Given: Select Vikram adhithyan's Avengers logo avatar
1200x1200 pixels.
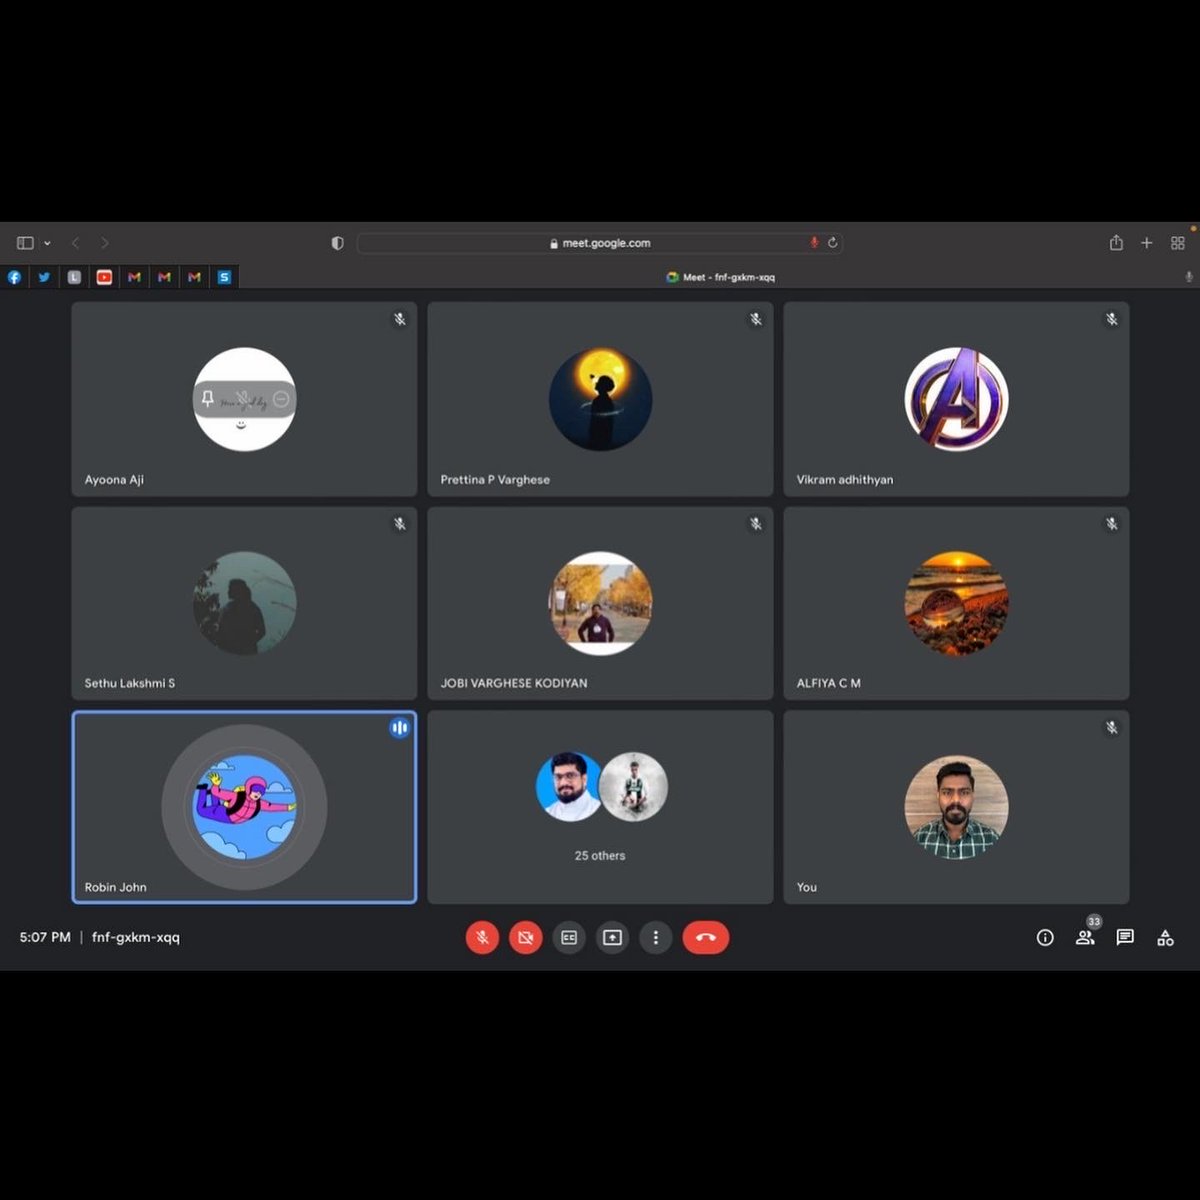Looking at the screenshot, I should pos(956,399).
